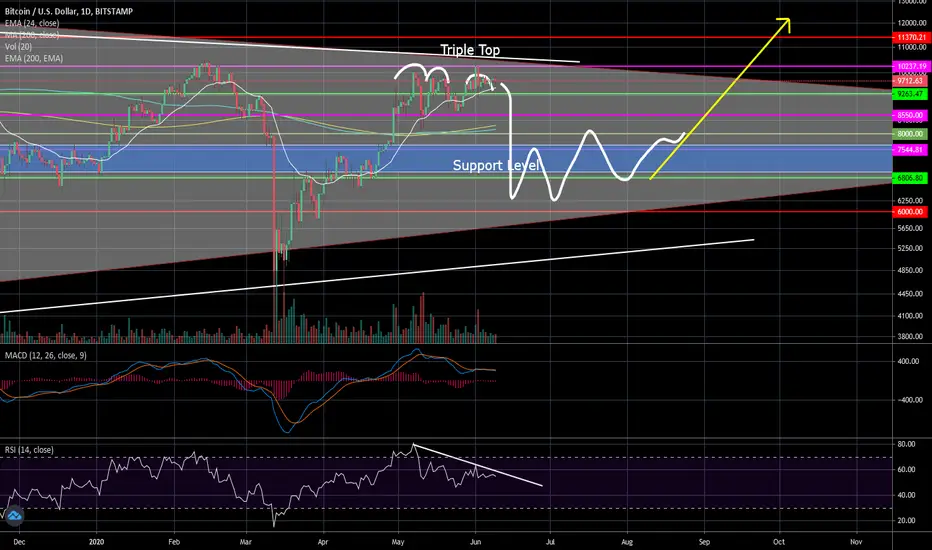Select the magenta 7544.81 price label
This screenshot has height=550, width=932.
[x=910, y=150]
